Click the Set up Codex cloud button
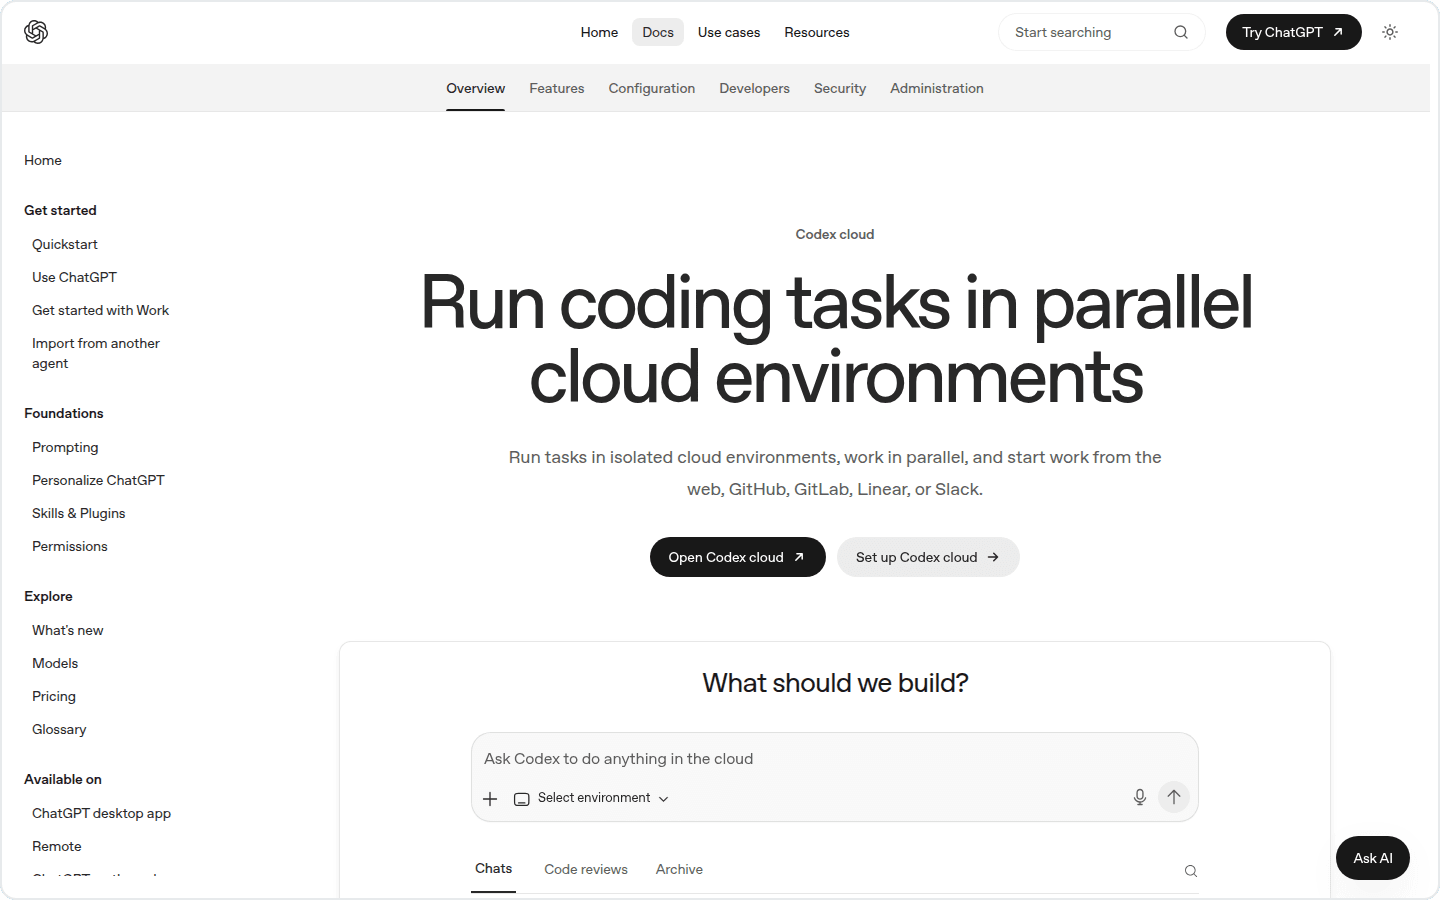1440x900 pixels. tap(929, 557)
